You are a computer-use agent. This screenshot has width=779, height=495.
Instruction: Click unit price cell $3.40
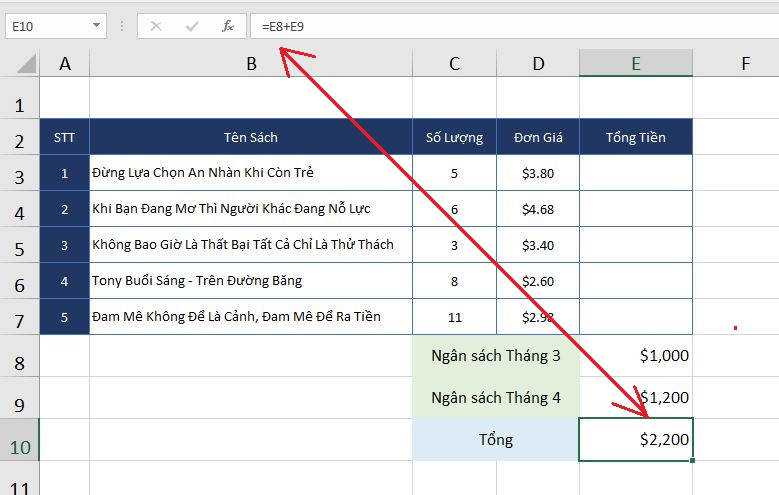pyautogui.click(x=538, y=245)
